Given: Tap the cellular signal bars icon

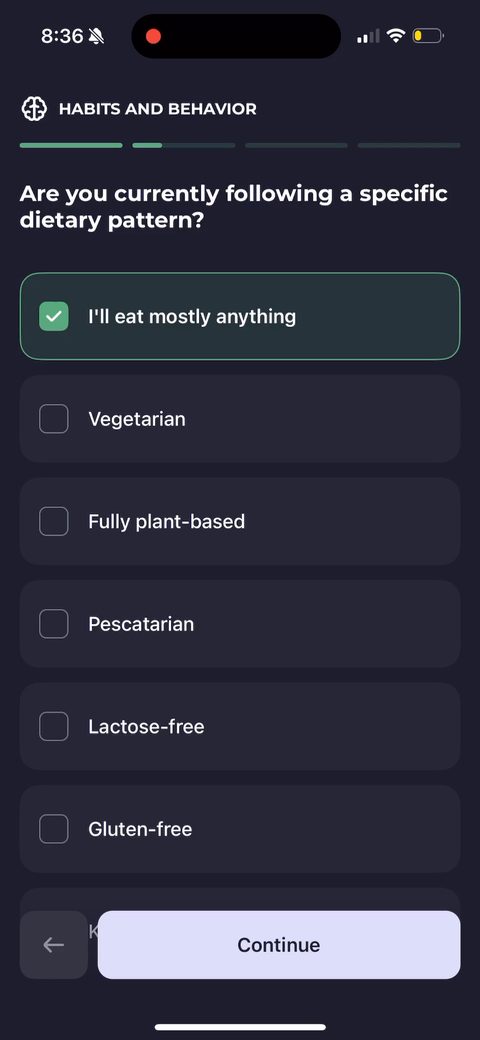Looking at the screenshot, I should coord(368,36).
